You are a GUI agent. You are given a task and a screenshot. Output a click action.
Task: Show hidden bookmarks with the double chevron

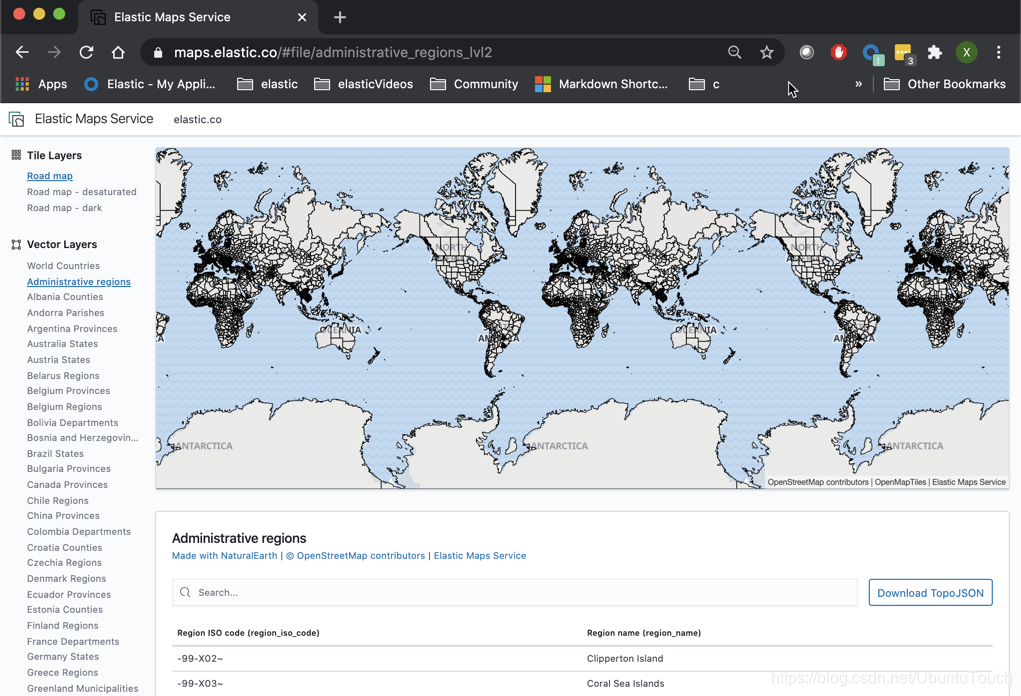pos(858,83)
